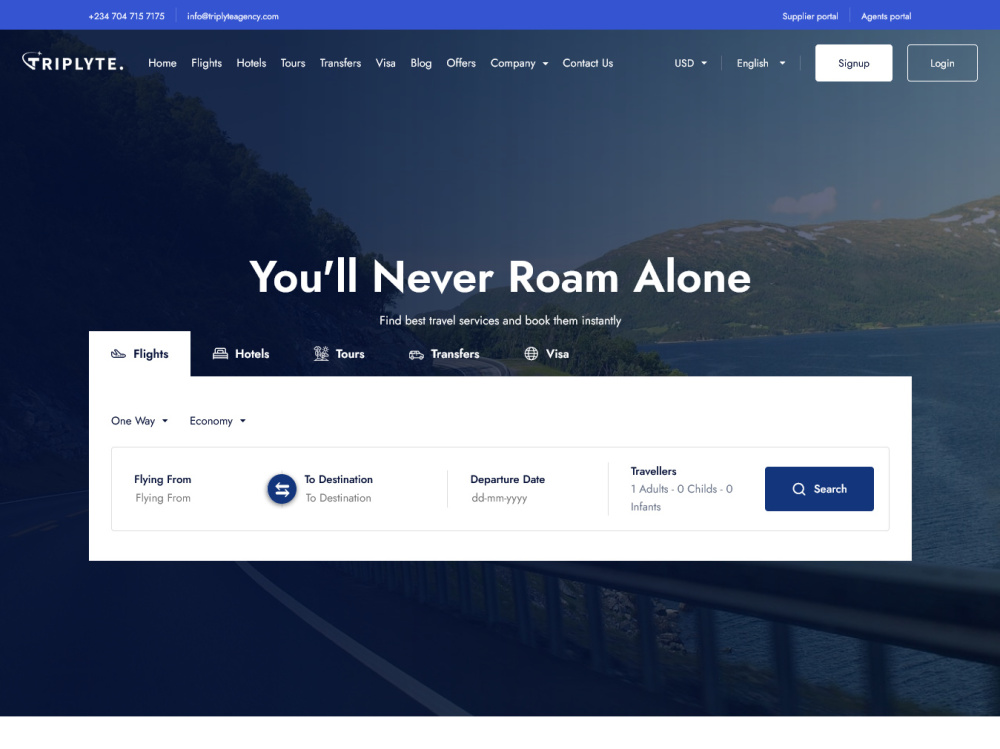Click the car icon on Transfers tab
The width and height of the screenshot is (1000, 749).
[x=416, y=354]
